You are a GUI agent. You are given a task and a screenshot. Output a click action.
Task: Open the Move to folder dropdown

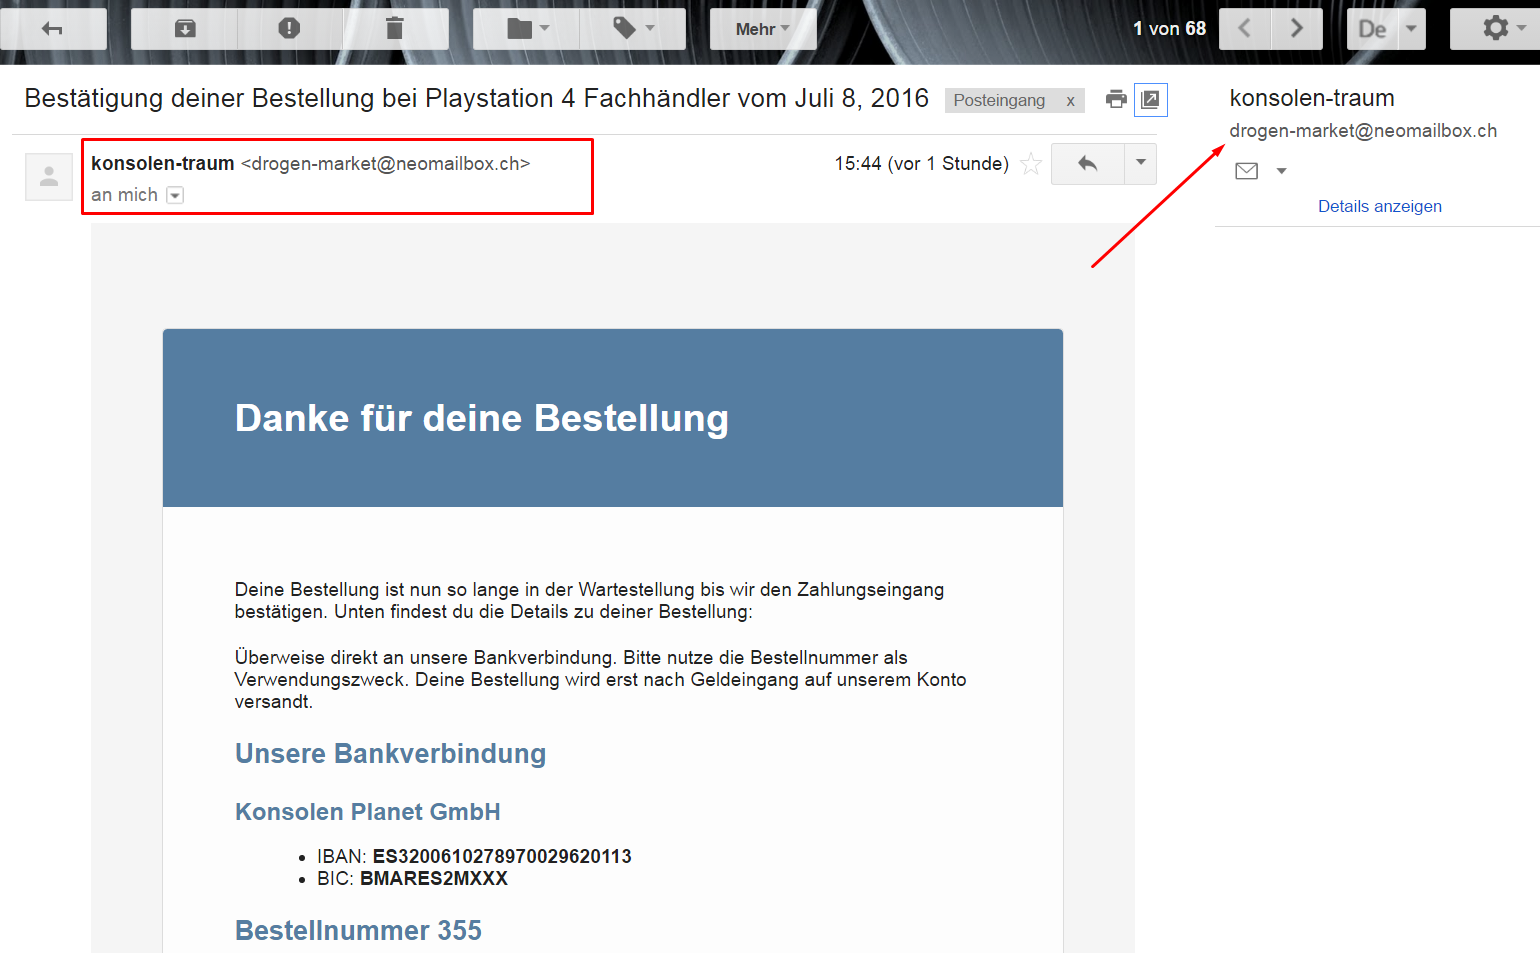pos(527,29)
